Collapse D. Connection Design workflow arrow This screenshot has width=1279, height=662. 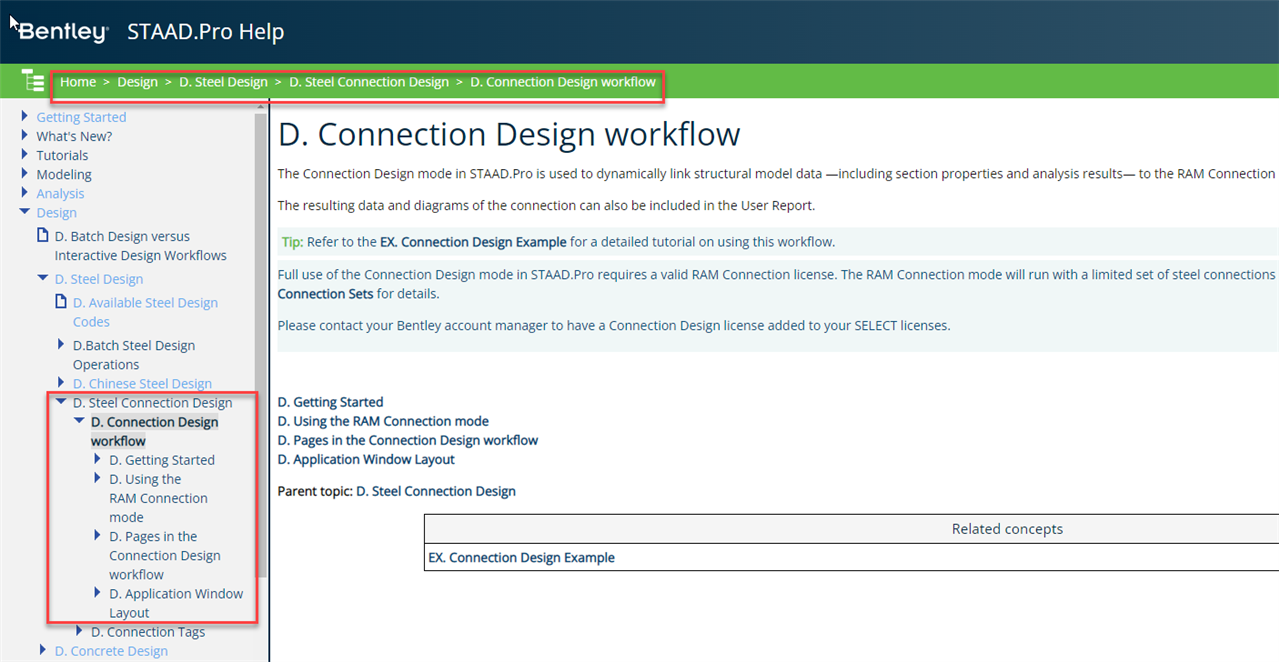(x=79, y=421)
